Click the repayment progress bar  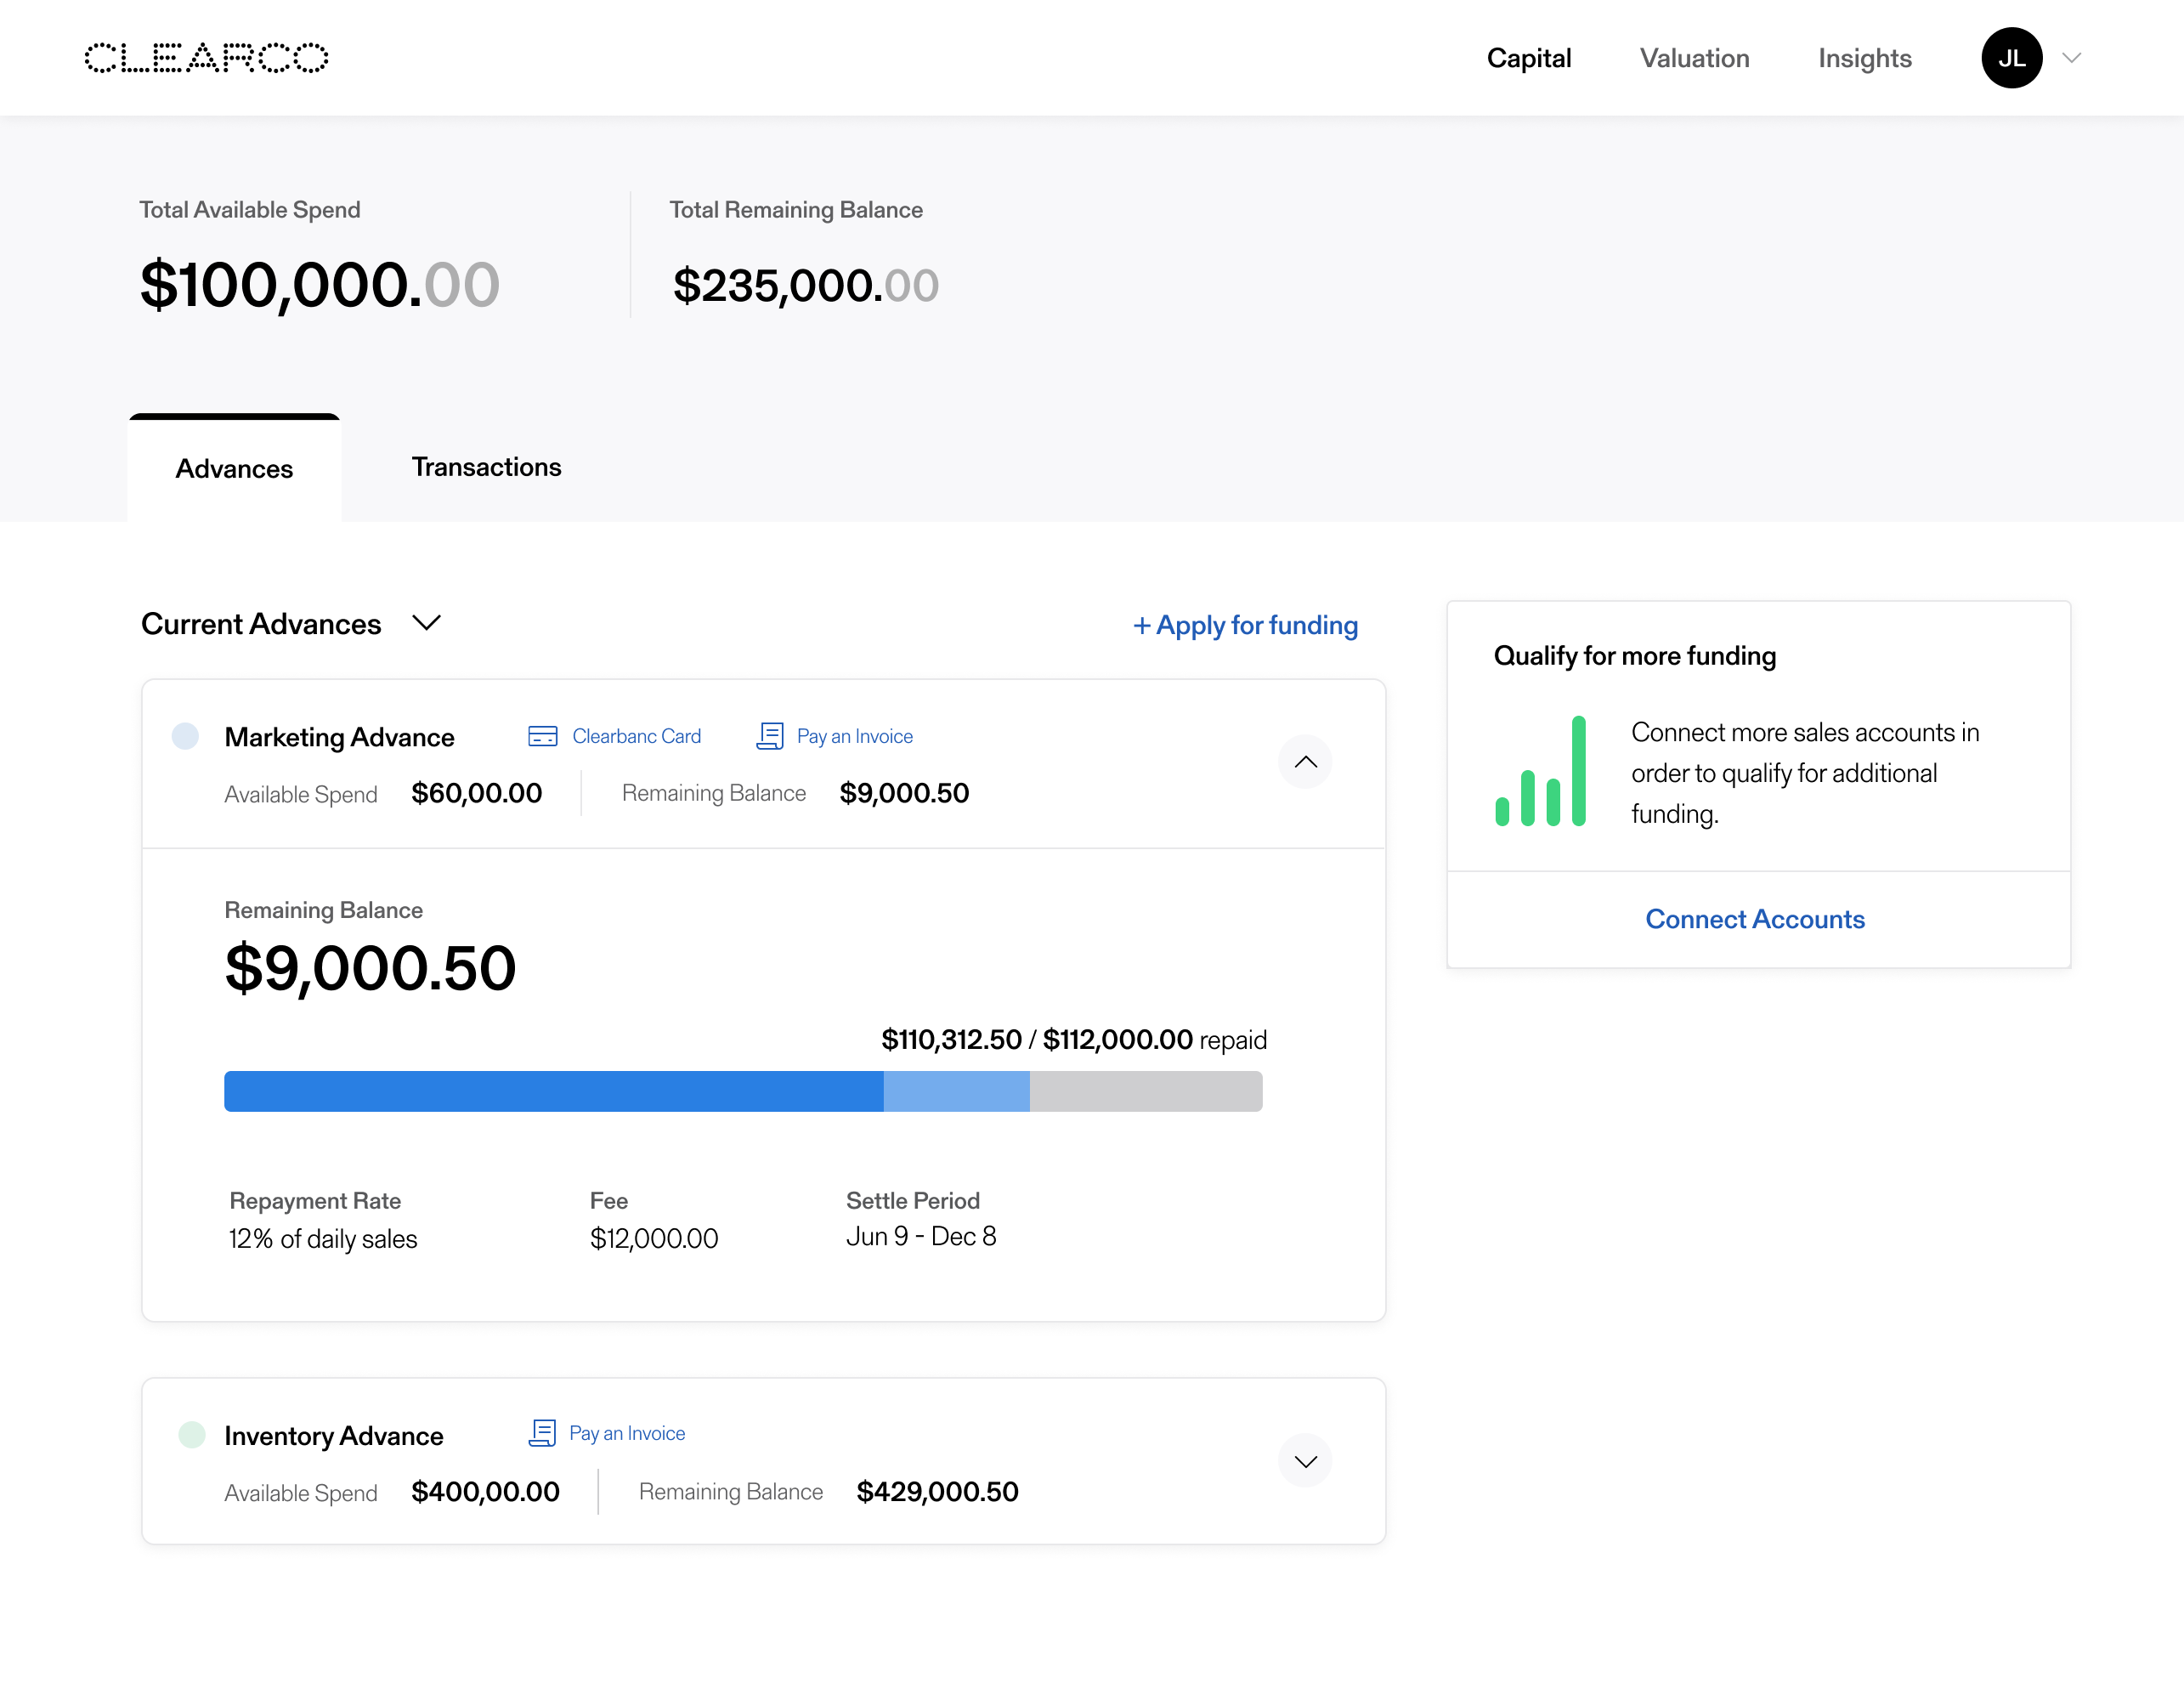click(x=742, y=1091)
